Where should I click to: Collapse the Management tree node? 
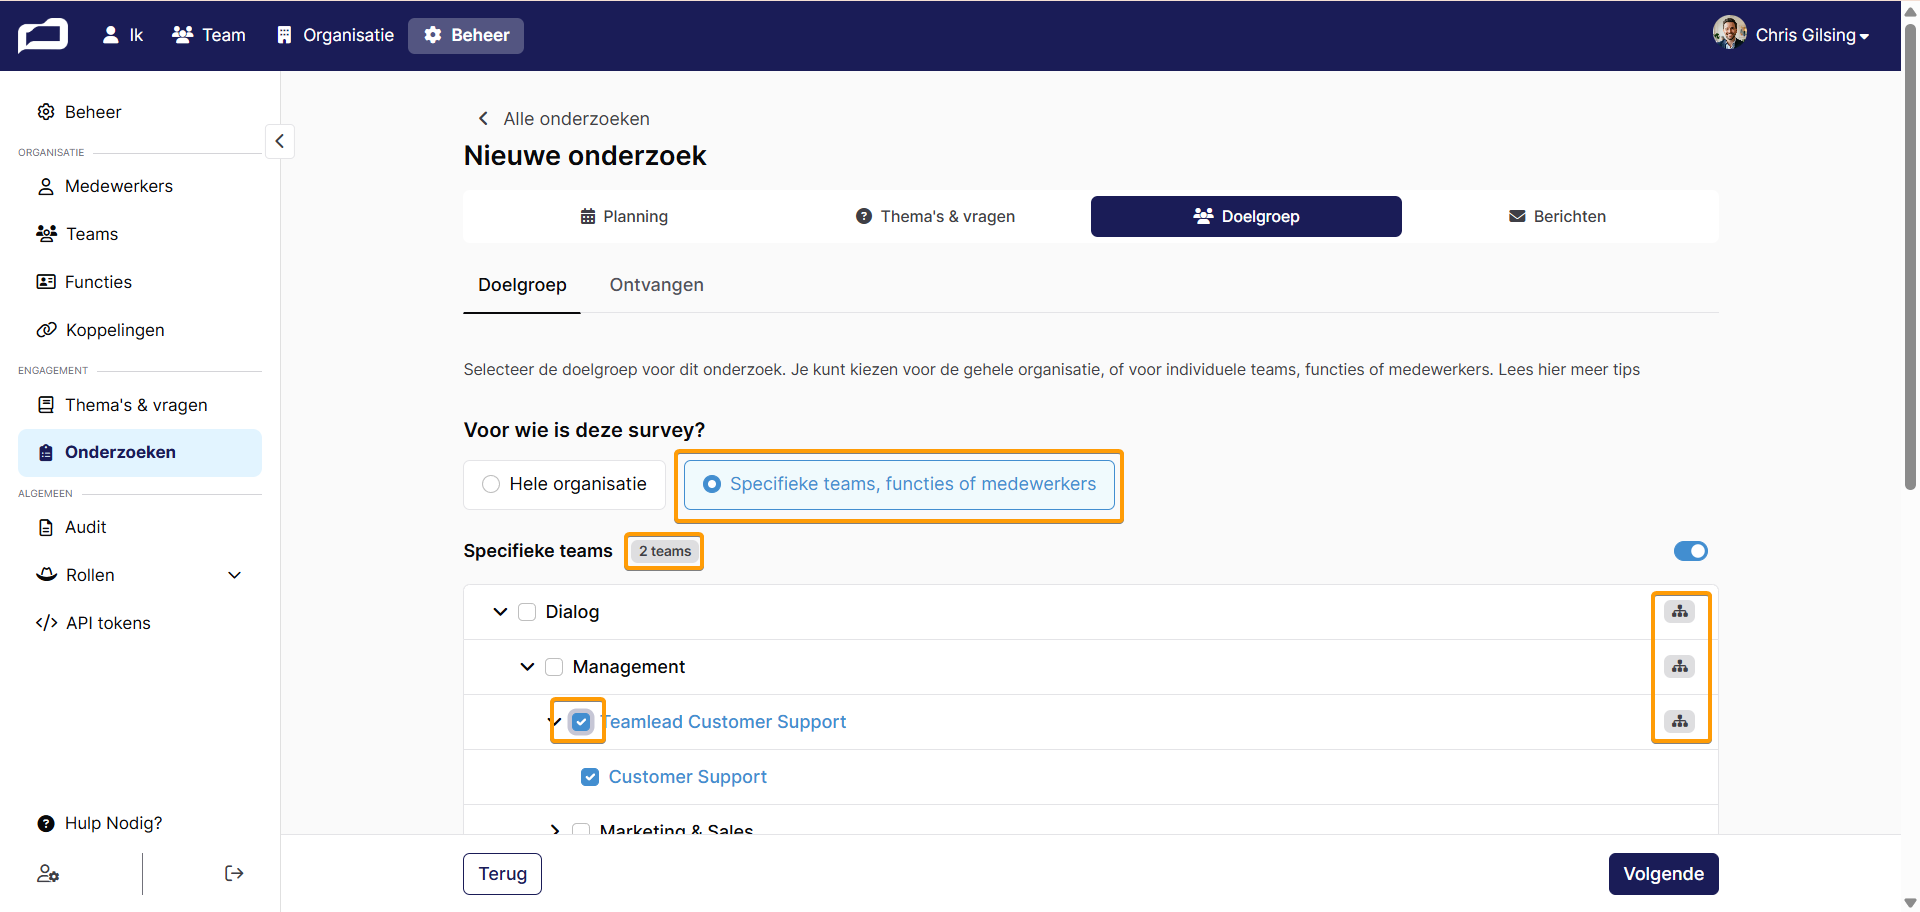pos(527,667)
